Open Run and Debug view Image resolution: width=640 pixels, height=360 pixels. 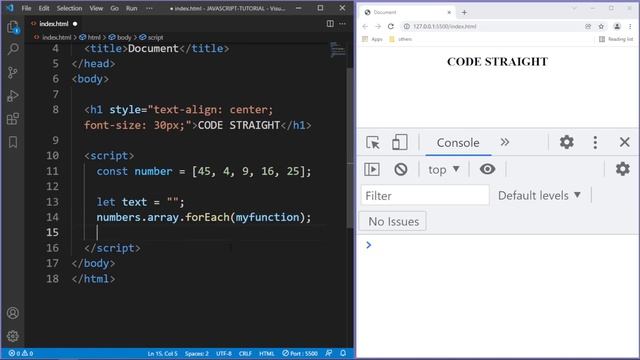pyautogui.click(x=13, y=96)
